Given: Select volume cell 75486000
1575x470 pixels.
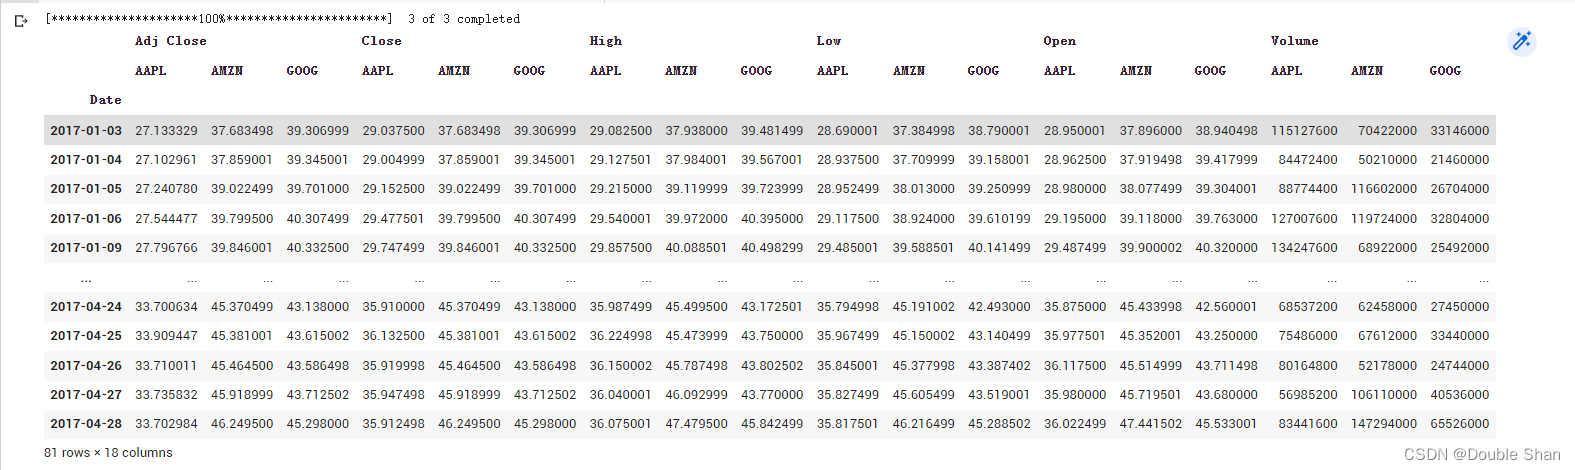Looking at the screenshot, I should [x=1308, y=335].
